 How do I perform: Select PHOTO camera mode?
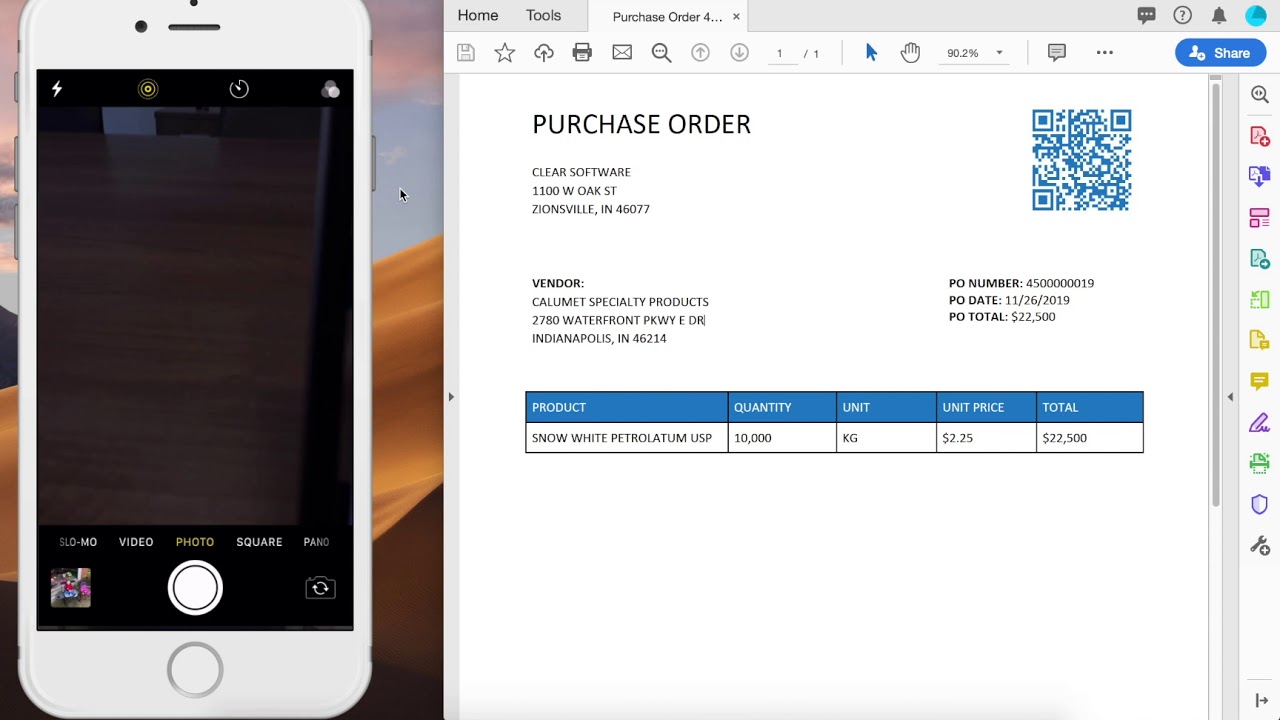pos(195,542)
